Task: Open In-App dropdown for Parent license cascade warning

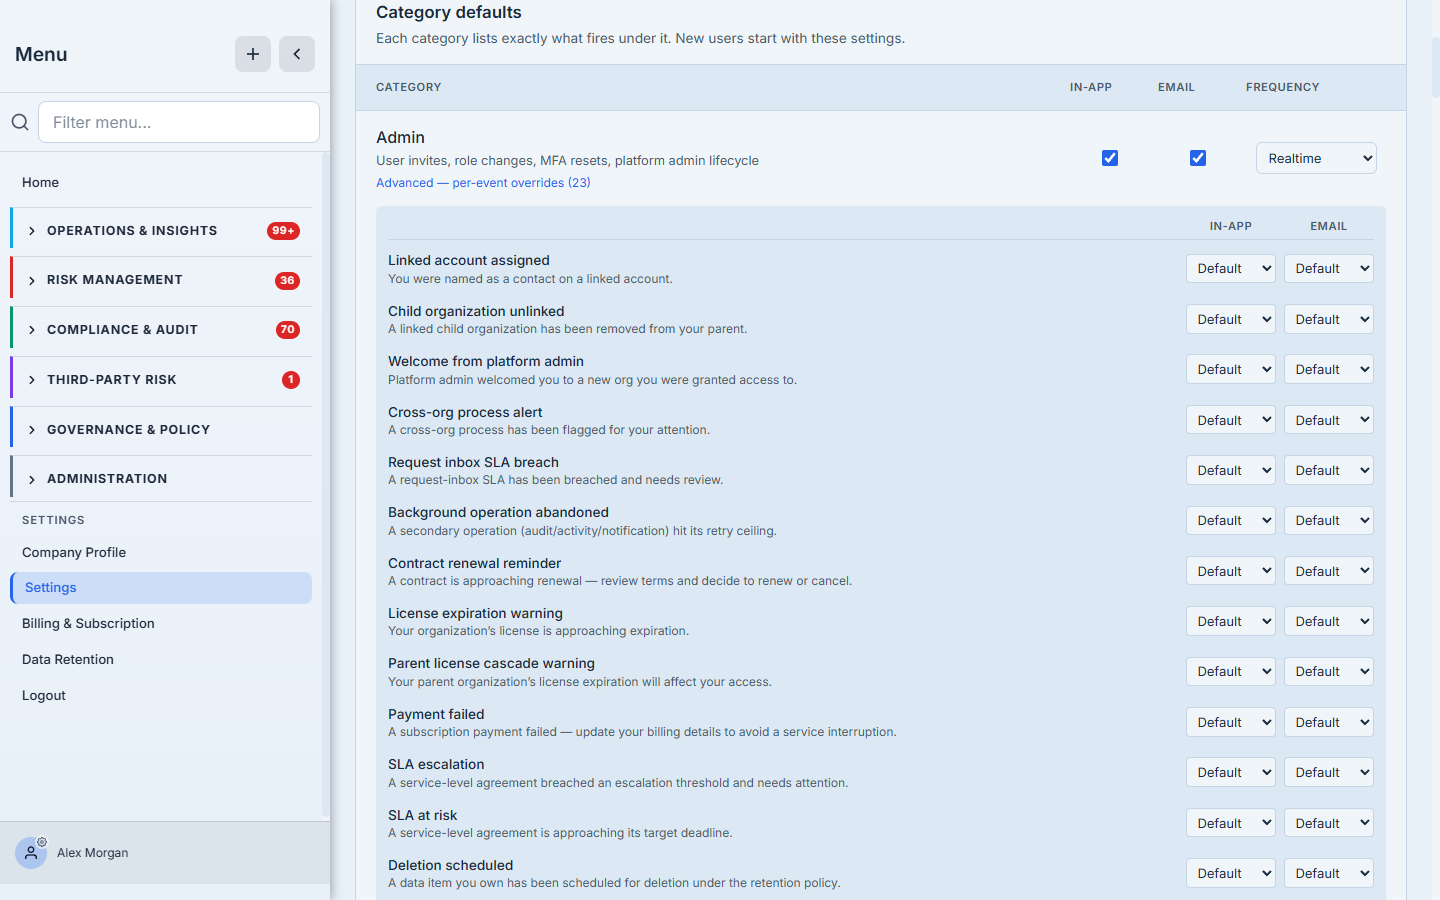Action: click(1231, 671)
